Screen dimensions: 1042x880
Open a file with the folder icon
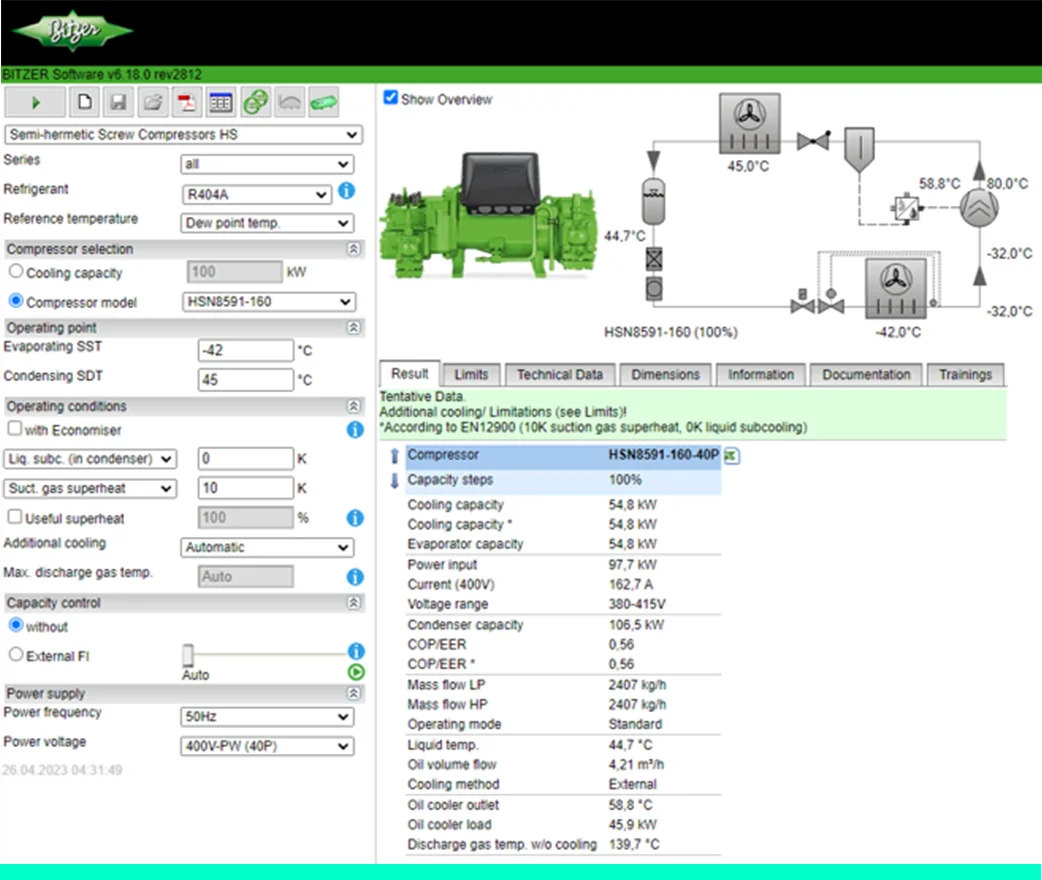point(152,102)
